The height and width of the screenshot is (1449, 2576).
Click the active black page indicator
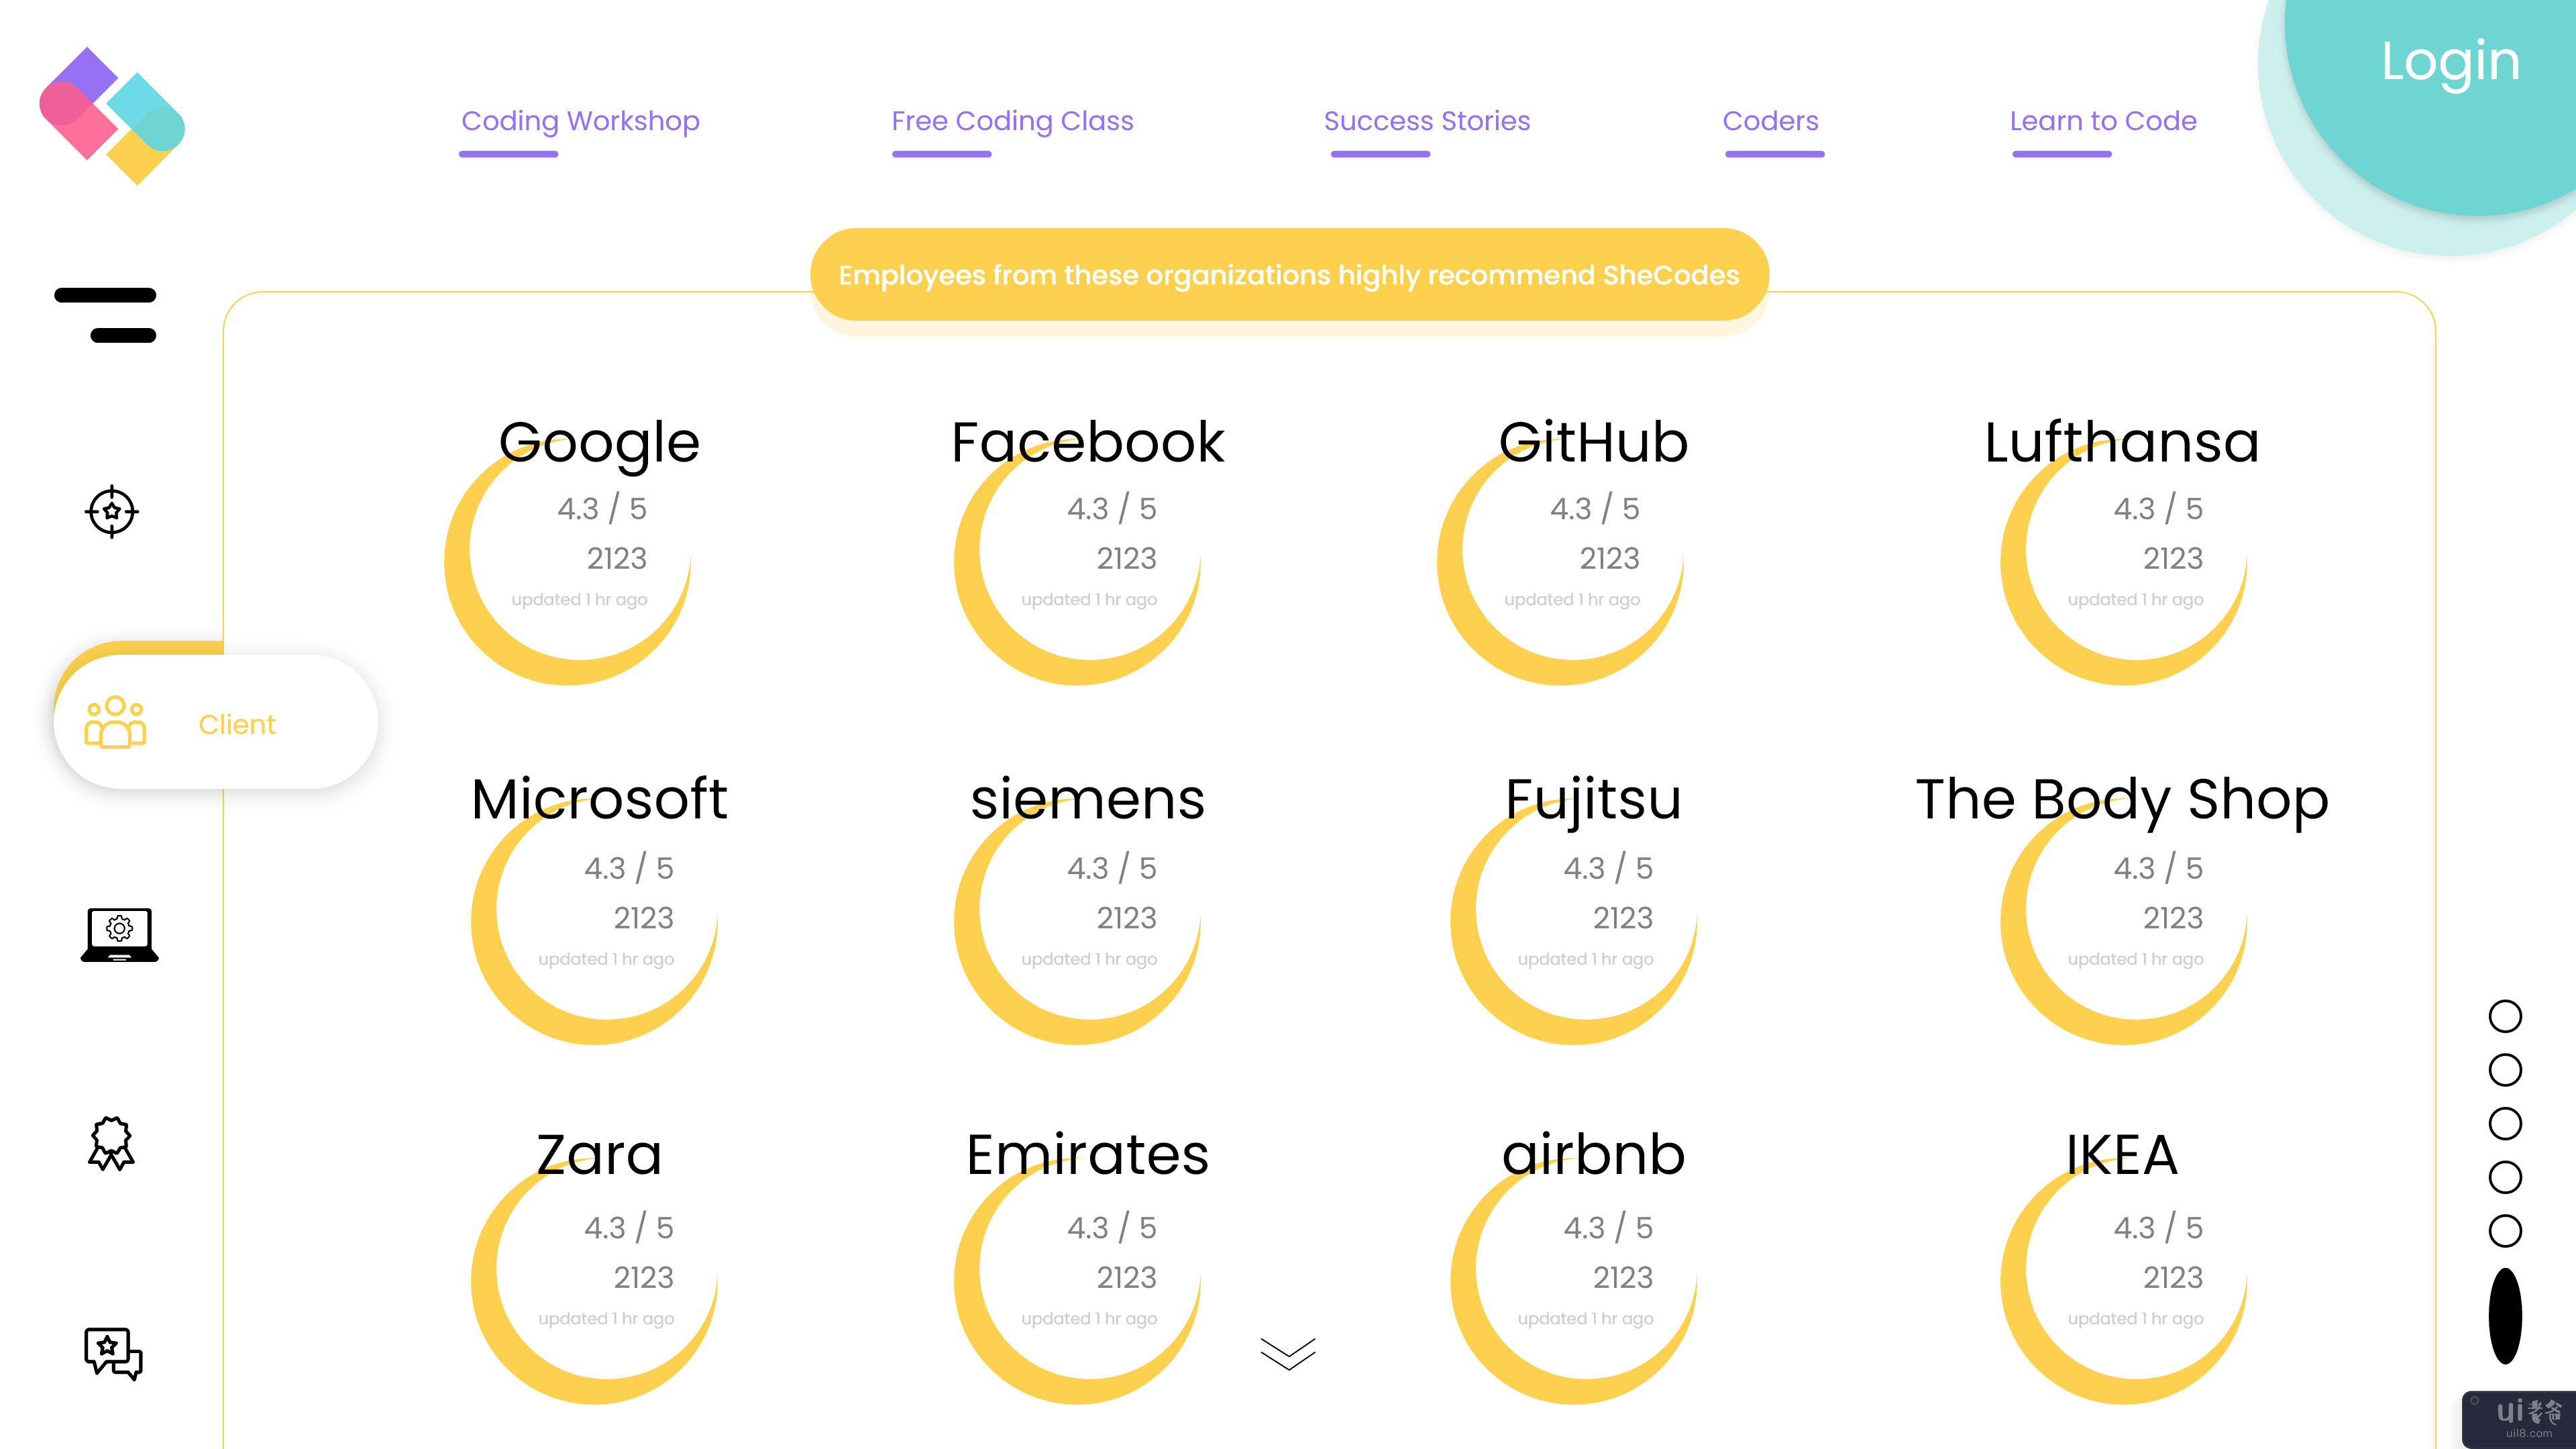tap(2504, 1315)
